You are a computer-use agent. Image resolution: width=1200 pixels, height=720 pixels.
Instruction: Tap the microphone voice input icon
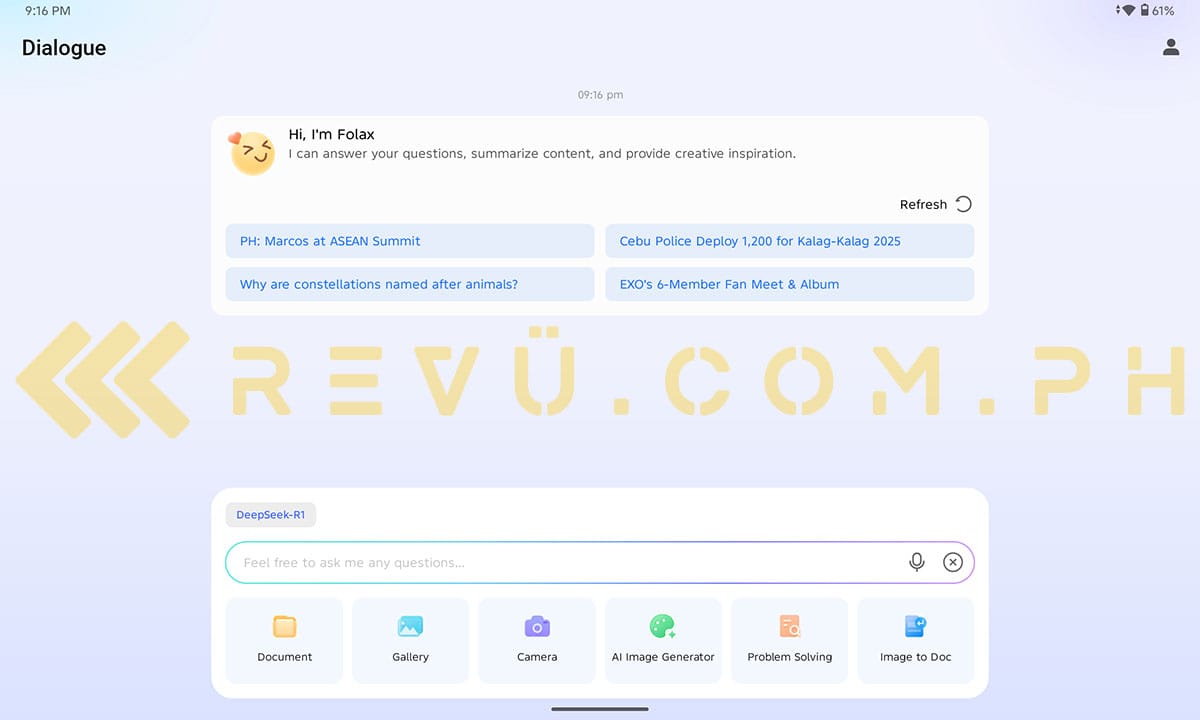coord(916,562)
